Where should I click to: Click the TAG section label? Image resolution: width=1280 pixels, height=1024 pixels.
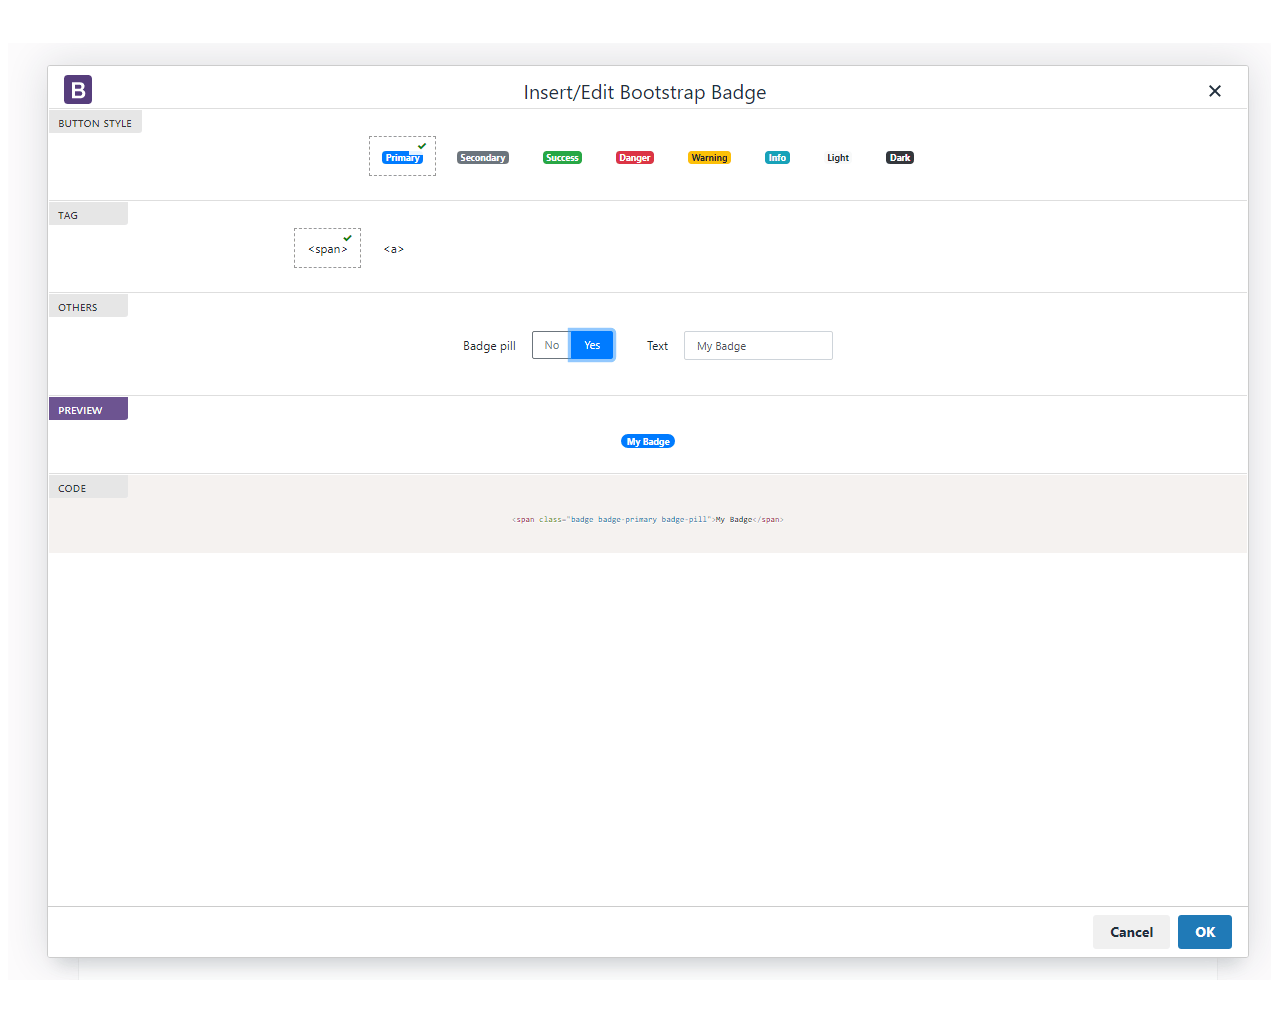click(x=88, y=215)
